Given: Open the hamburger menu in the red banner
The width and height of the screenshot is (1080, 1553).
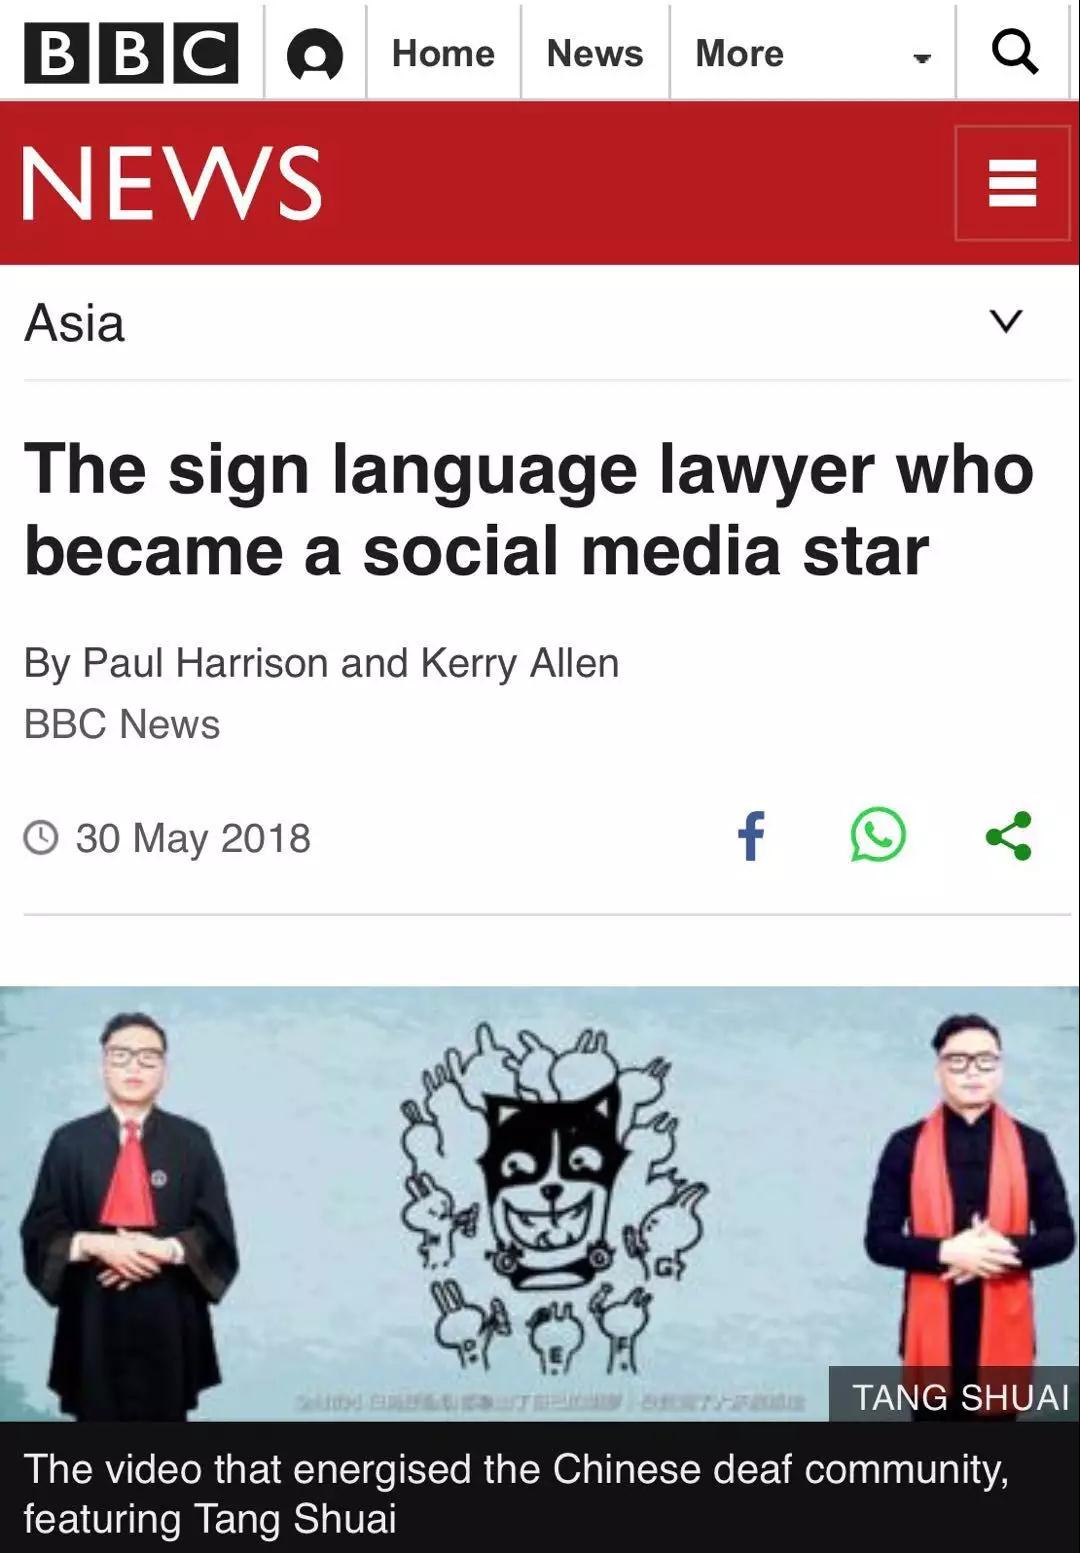Looking at the screenshot, I should click(x=1012, y=183).
